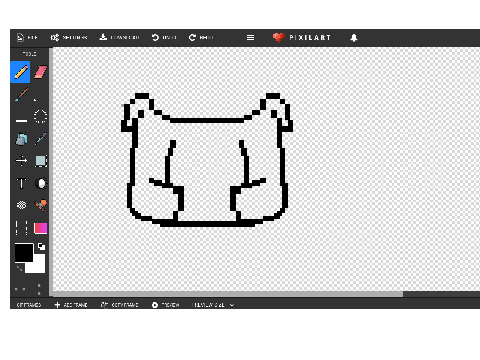The height and width of the screenshot is (360, 480).
Task: Select the Mirror symmetry tool
Action: (21, 228)
